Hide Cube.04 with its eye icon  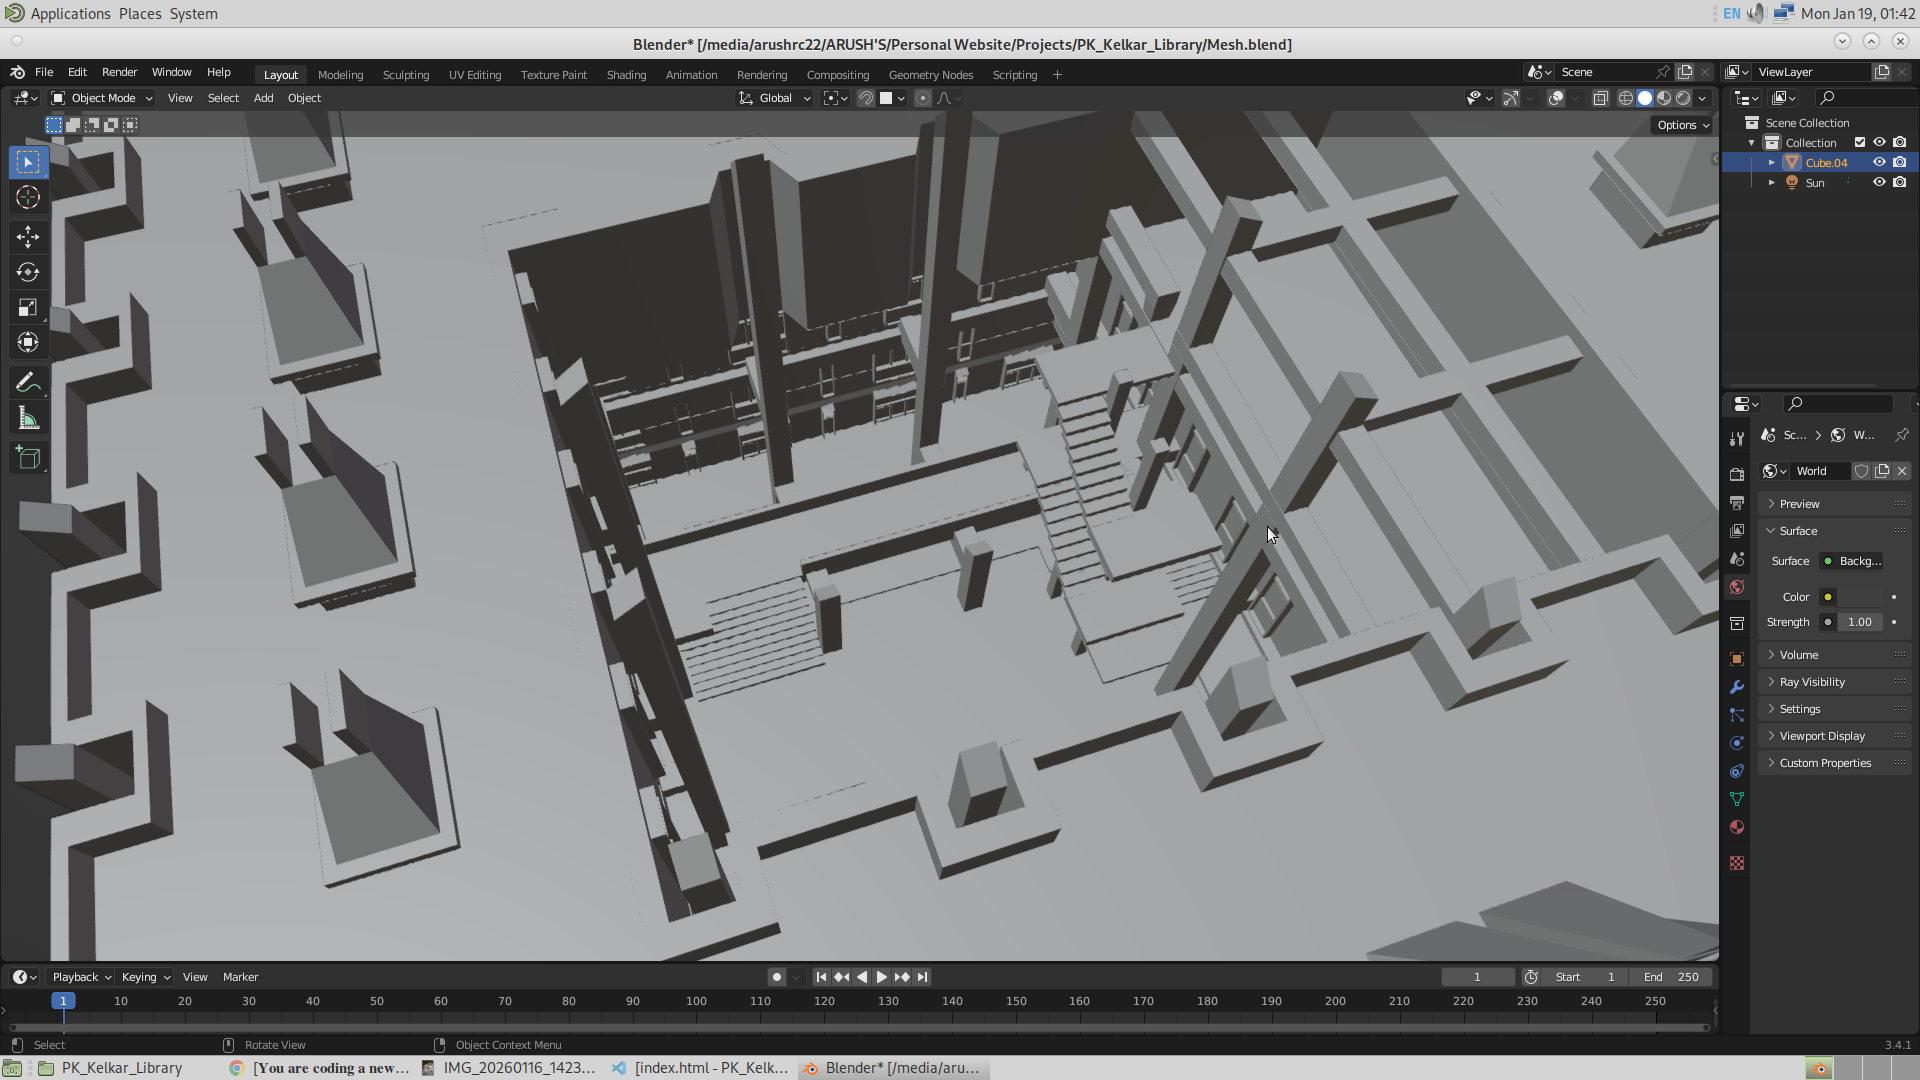(x=1879, y=162)
